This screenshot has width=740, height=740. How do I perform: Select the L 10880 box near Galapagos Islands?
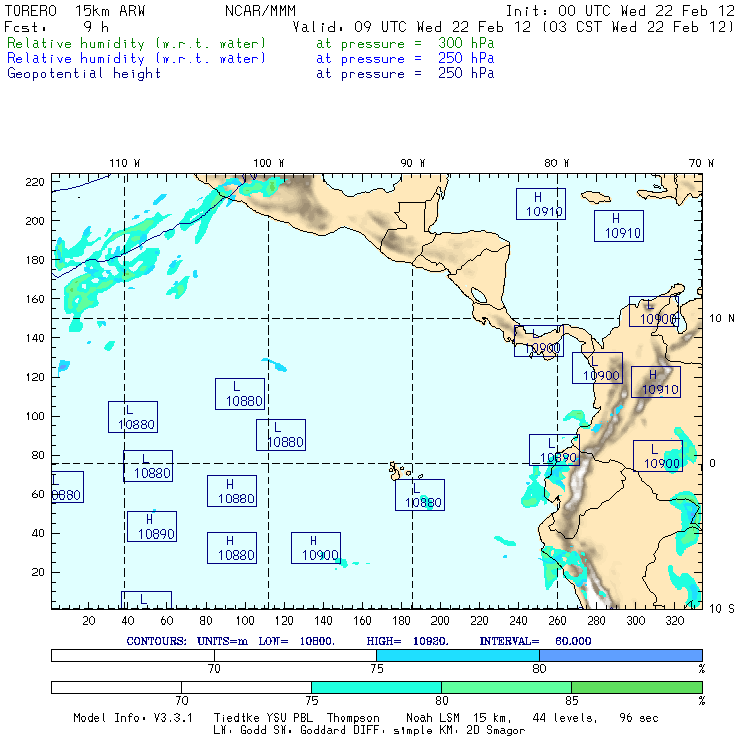pos(420,495)
